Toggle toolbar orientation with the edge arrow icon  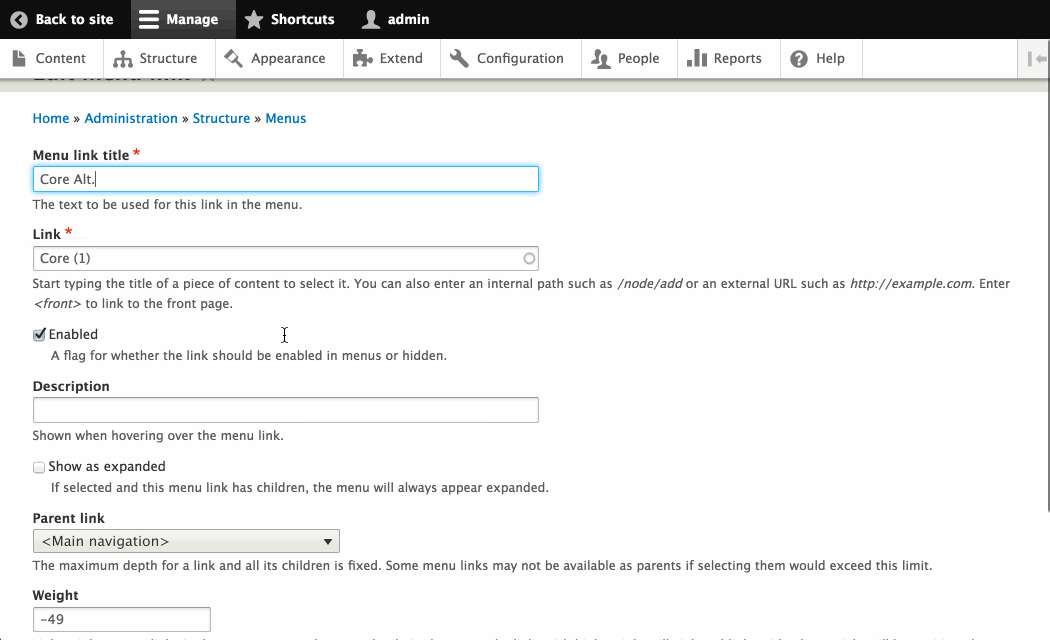(x=1037, y=59)
